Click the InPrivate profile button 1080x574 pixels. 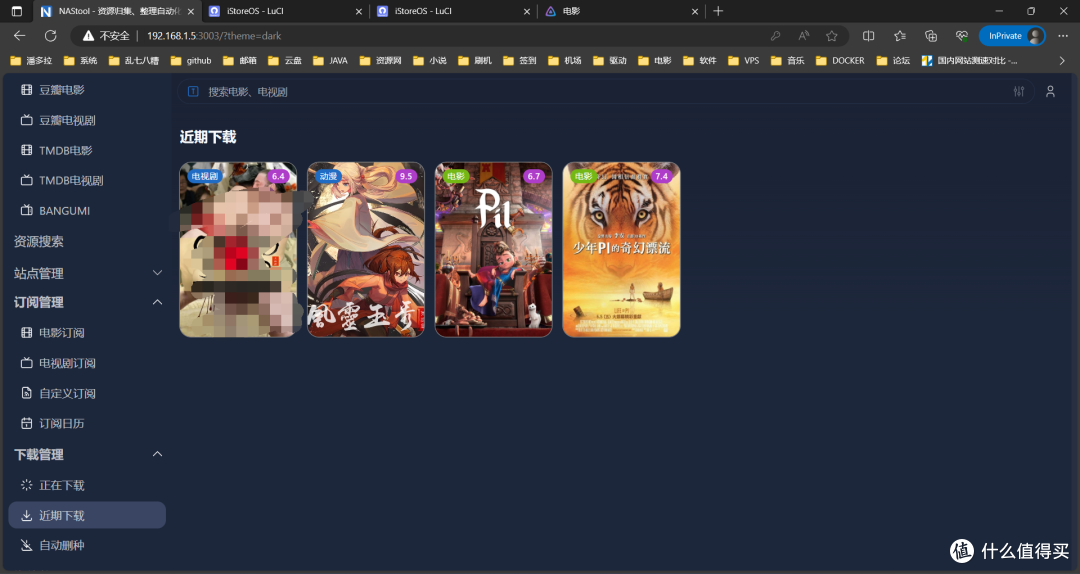pyautogui.click(x=1012, y=36)
